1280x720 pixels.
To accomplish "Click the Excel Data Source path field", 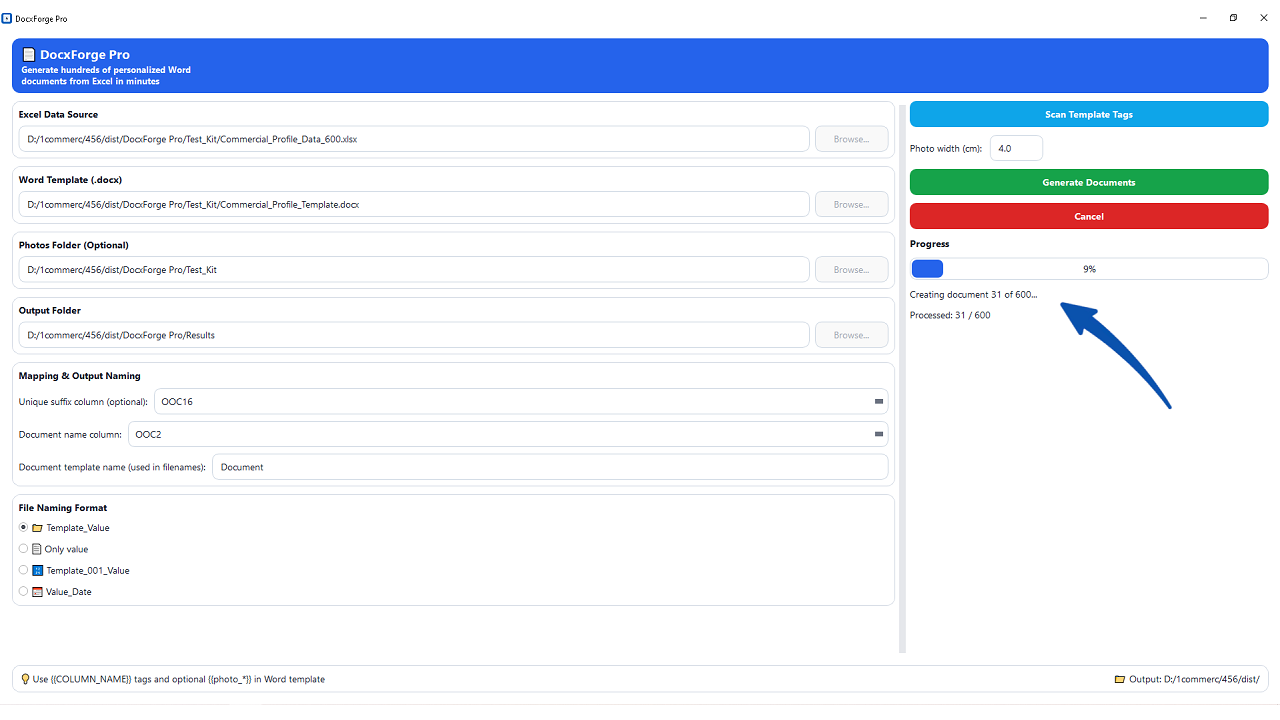I will [414, 139].
